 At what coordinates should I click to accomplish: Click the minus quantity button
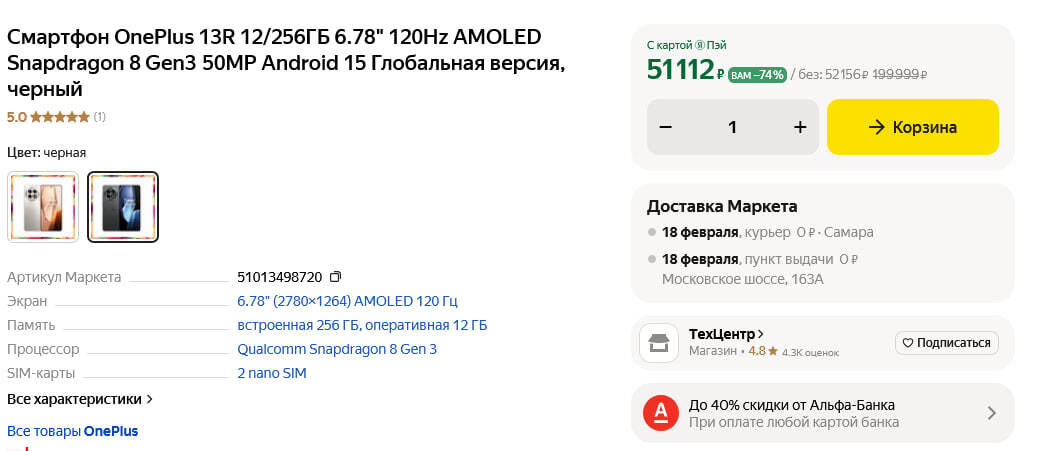coord(666,127)
